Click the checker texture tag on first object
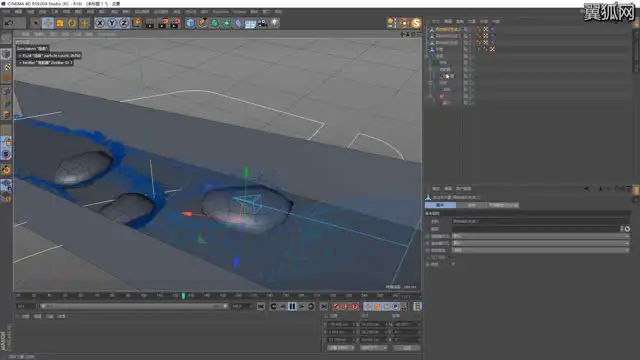640x360 pixels. point(486,29)
